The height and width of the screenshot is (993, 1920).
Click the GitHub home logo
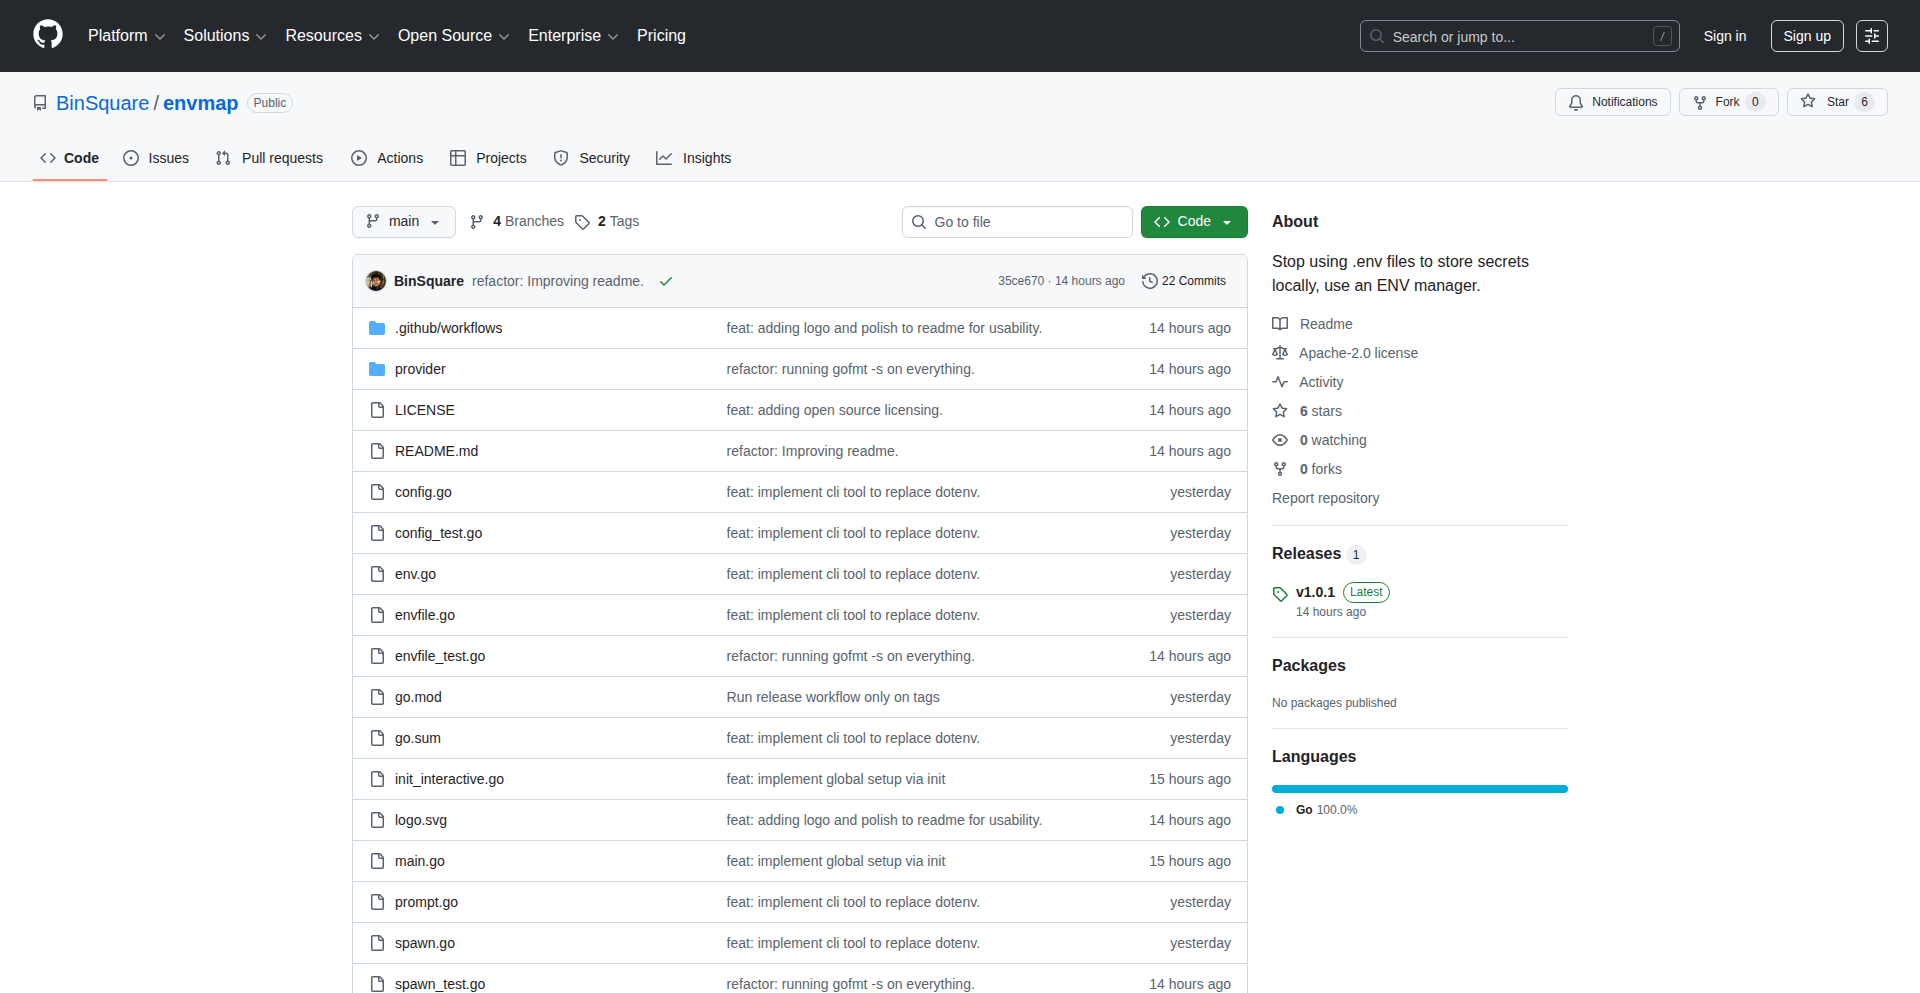point(46,35)
